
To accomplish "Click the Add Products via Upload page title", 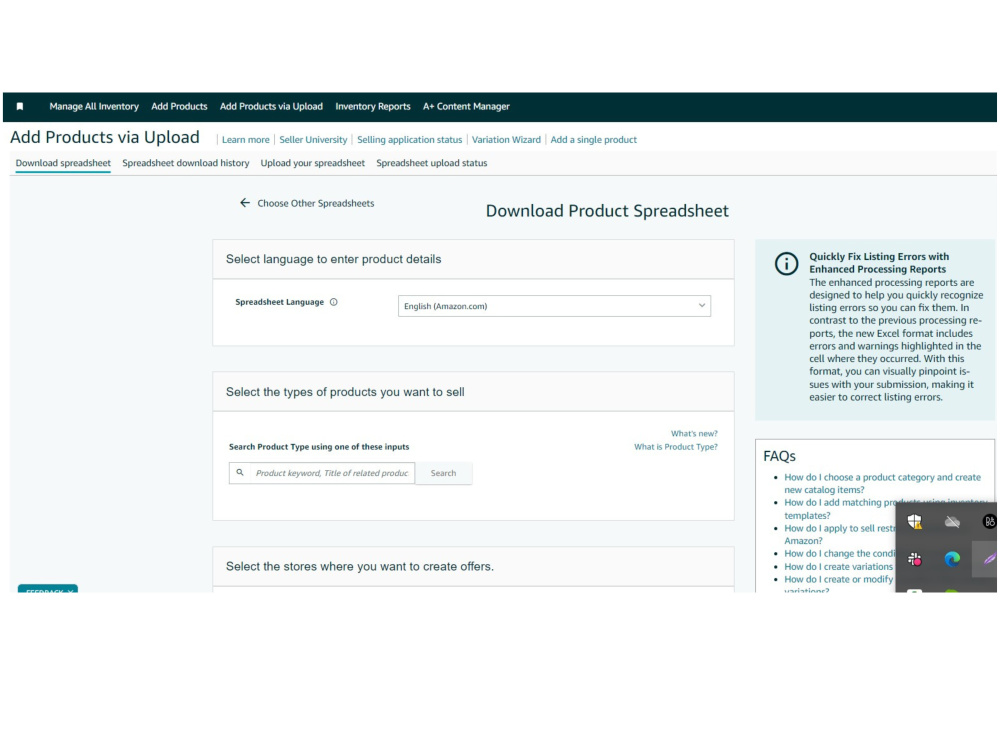I will tap(105, 137).
